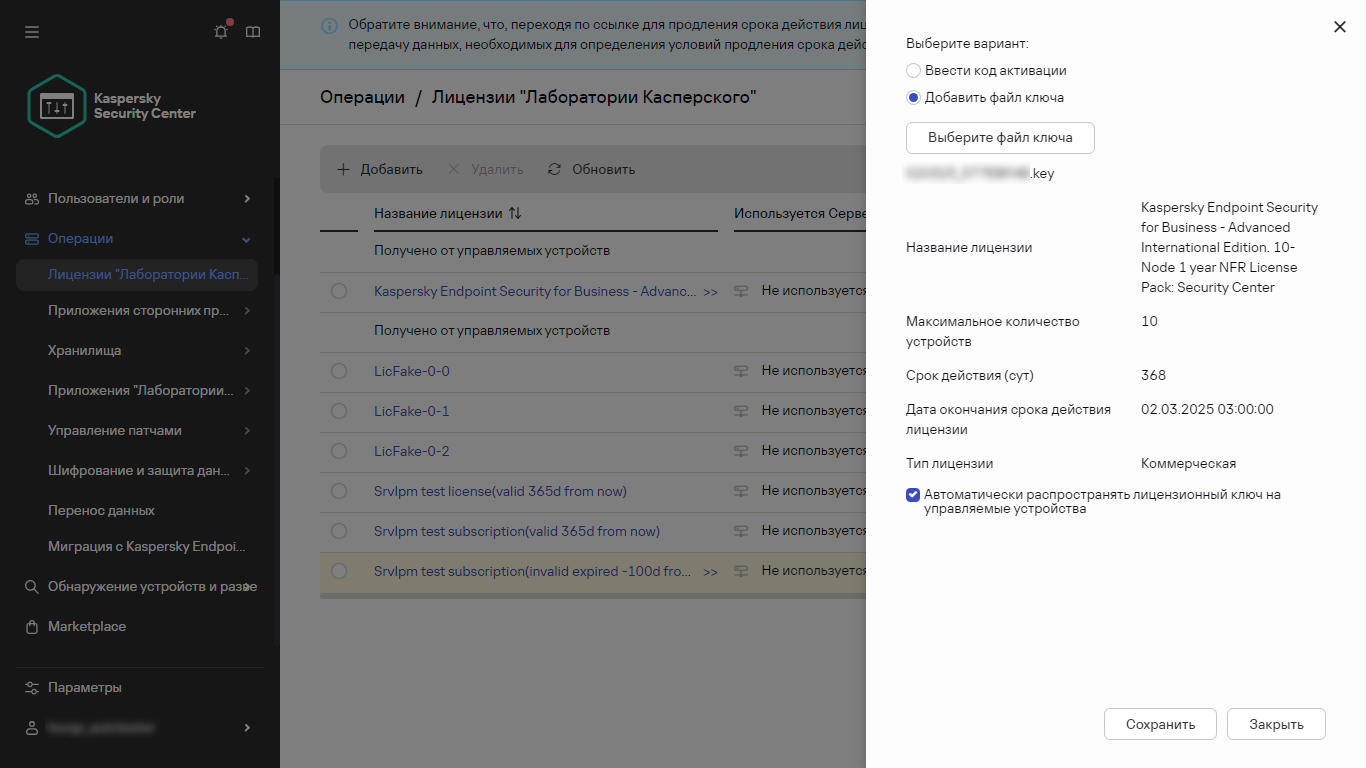Open the hamburger navigation menu
Image resolution: width=1366 pixels, height=768 pixels.
tap(32, 31)
